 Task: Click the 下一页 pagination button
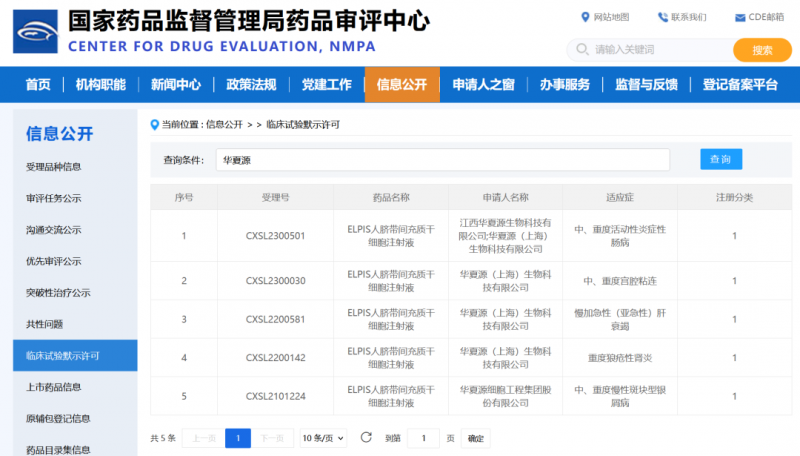(272, 438)
